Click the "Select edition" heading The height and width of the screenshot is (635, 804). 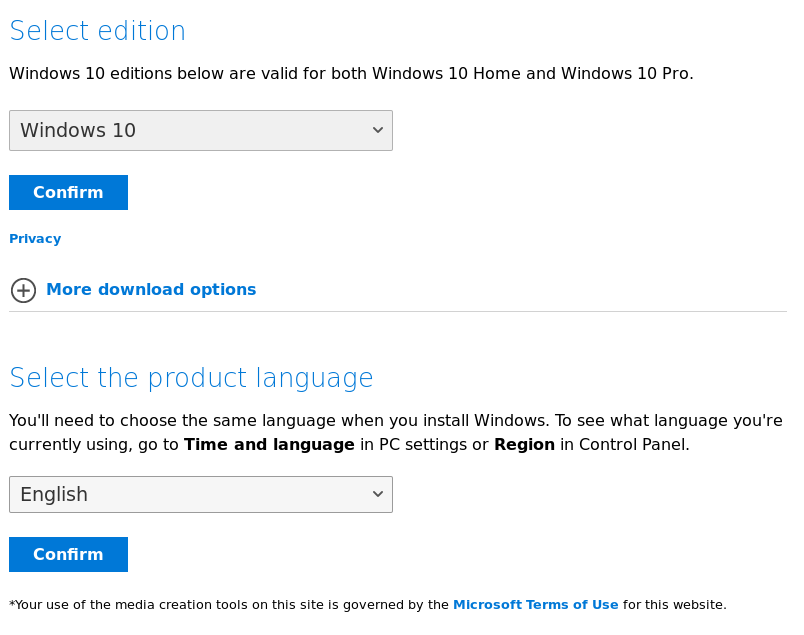[x=97, y=31]
